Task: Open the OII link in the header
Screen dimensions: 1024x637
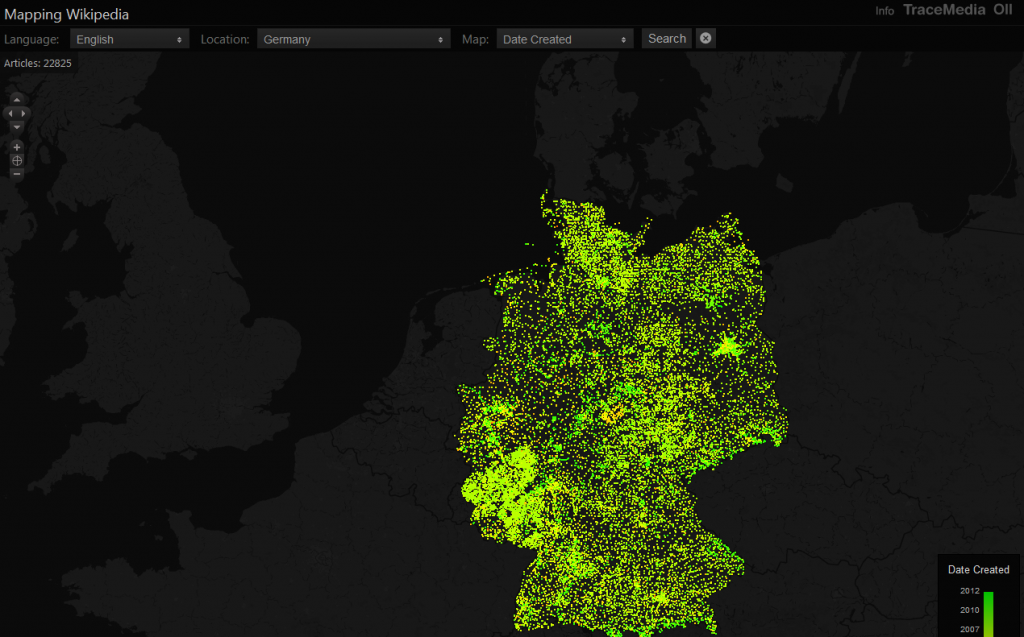Action: click(1002, 10)
